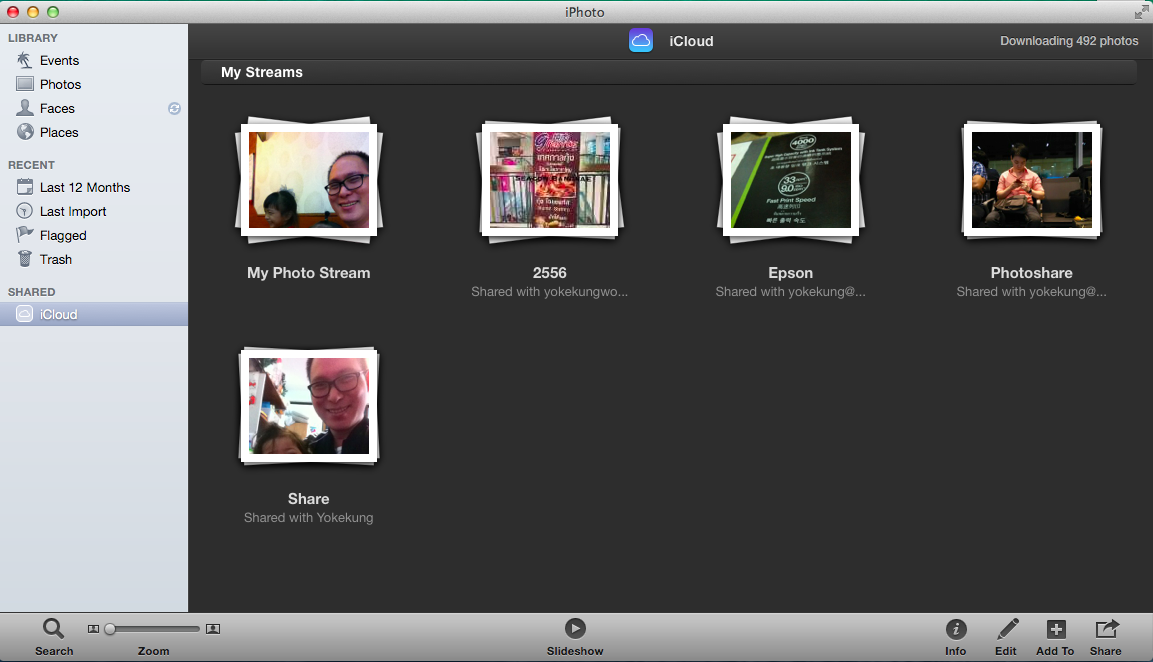
Task: Open the Add To menu
Action: click(x=1055, y=637)
